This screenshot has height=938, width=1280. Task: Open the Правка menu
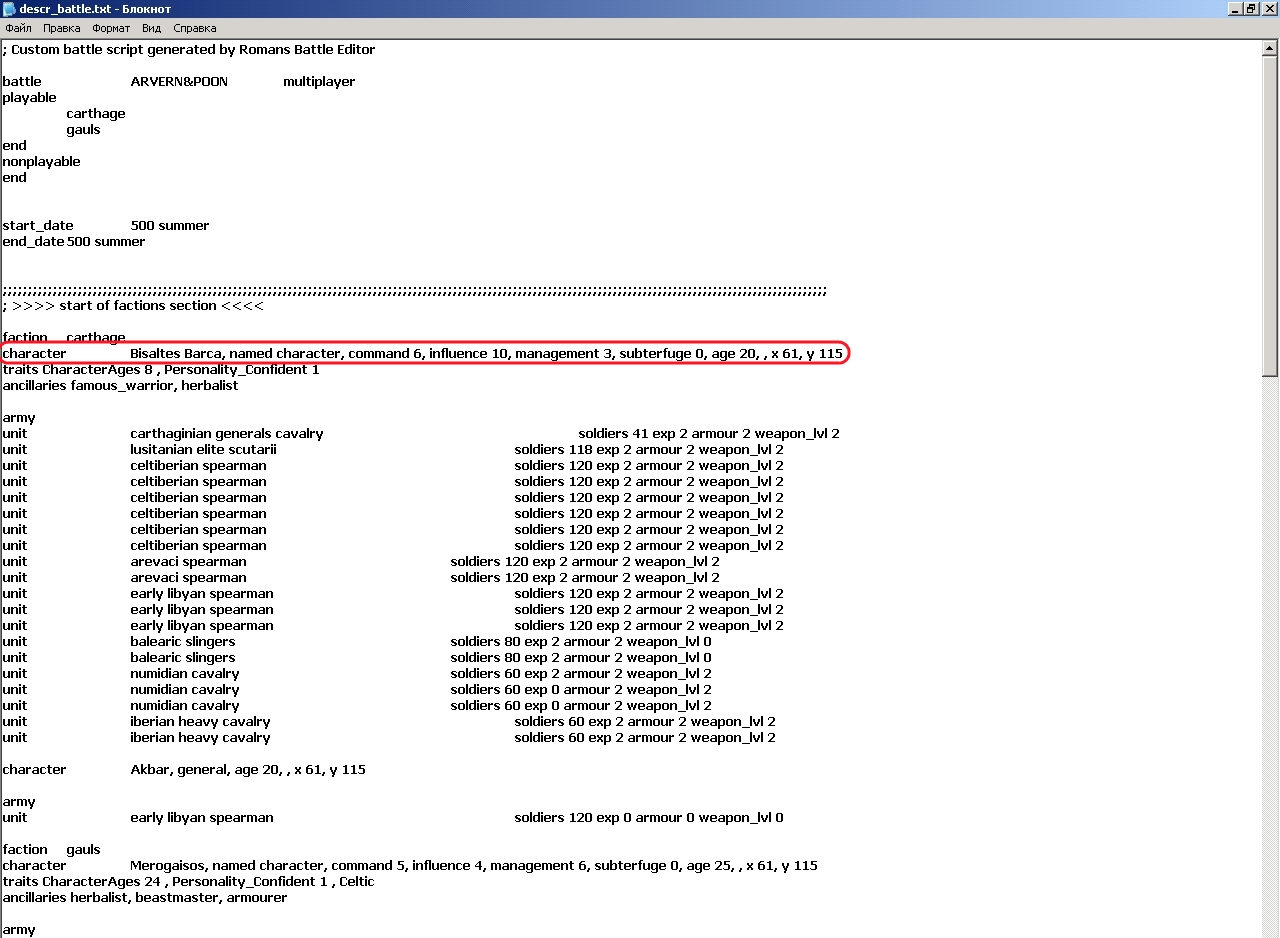point(61,28)
